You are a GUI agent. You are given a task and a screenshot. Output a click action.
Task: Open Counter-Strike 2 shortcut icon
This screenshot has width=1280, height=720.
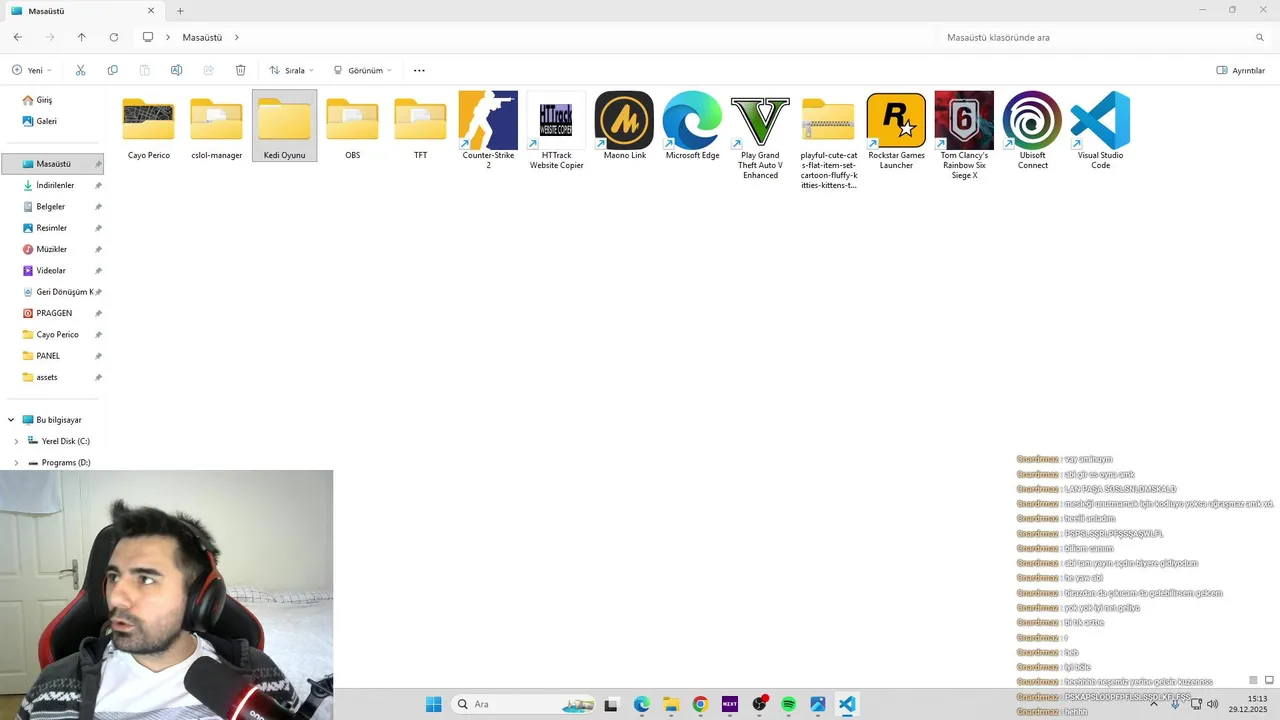(488, 130)
